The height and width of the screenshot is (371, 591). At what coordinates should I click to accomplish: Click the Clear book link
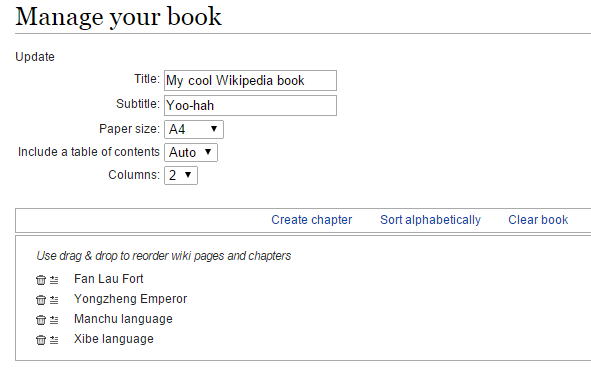(x=538, y=220)
